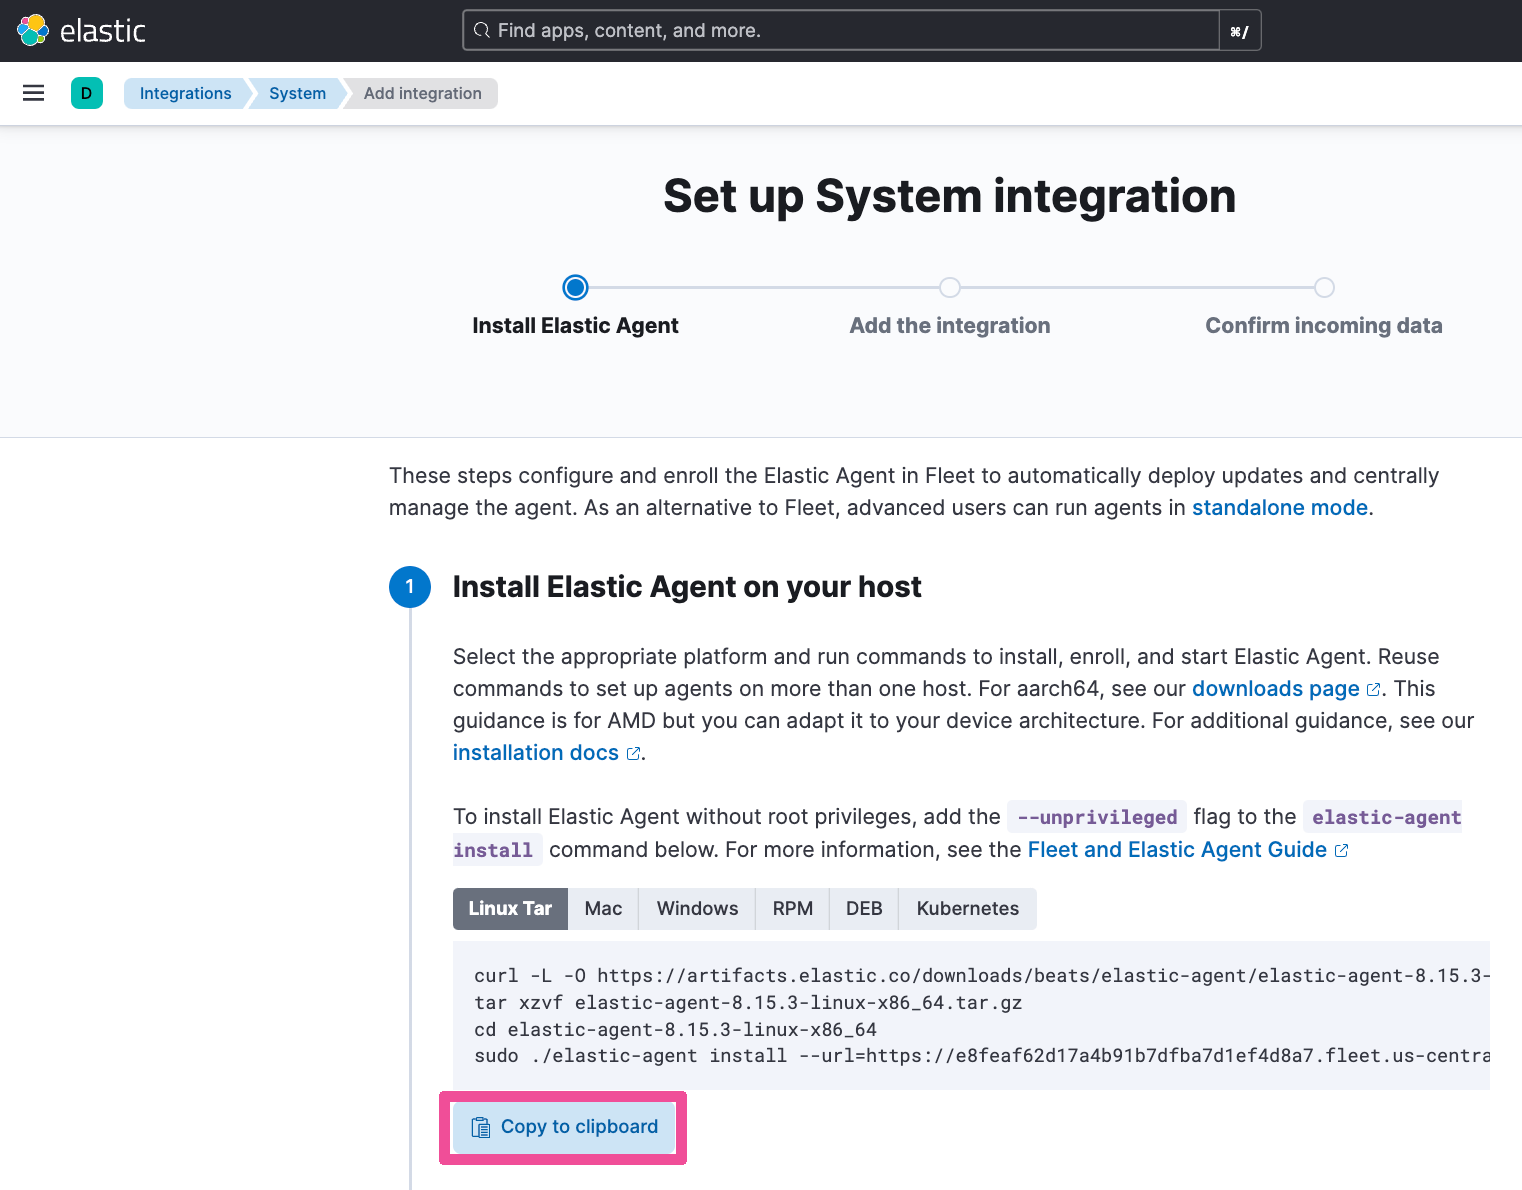Select the Add the integration step circle
1522x1190 pixels.
[x=950, y=288]
